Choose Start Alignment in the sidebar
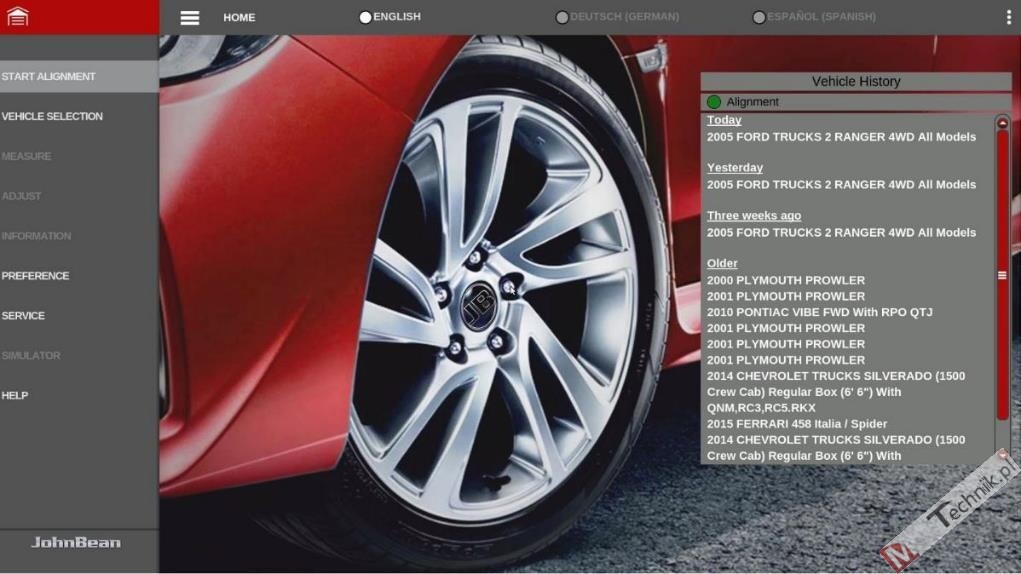This screenshot has height=574, width=1021. click(x=79, y=76)
